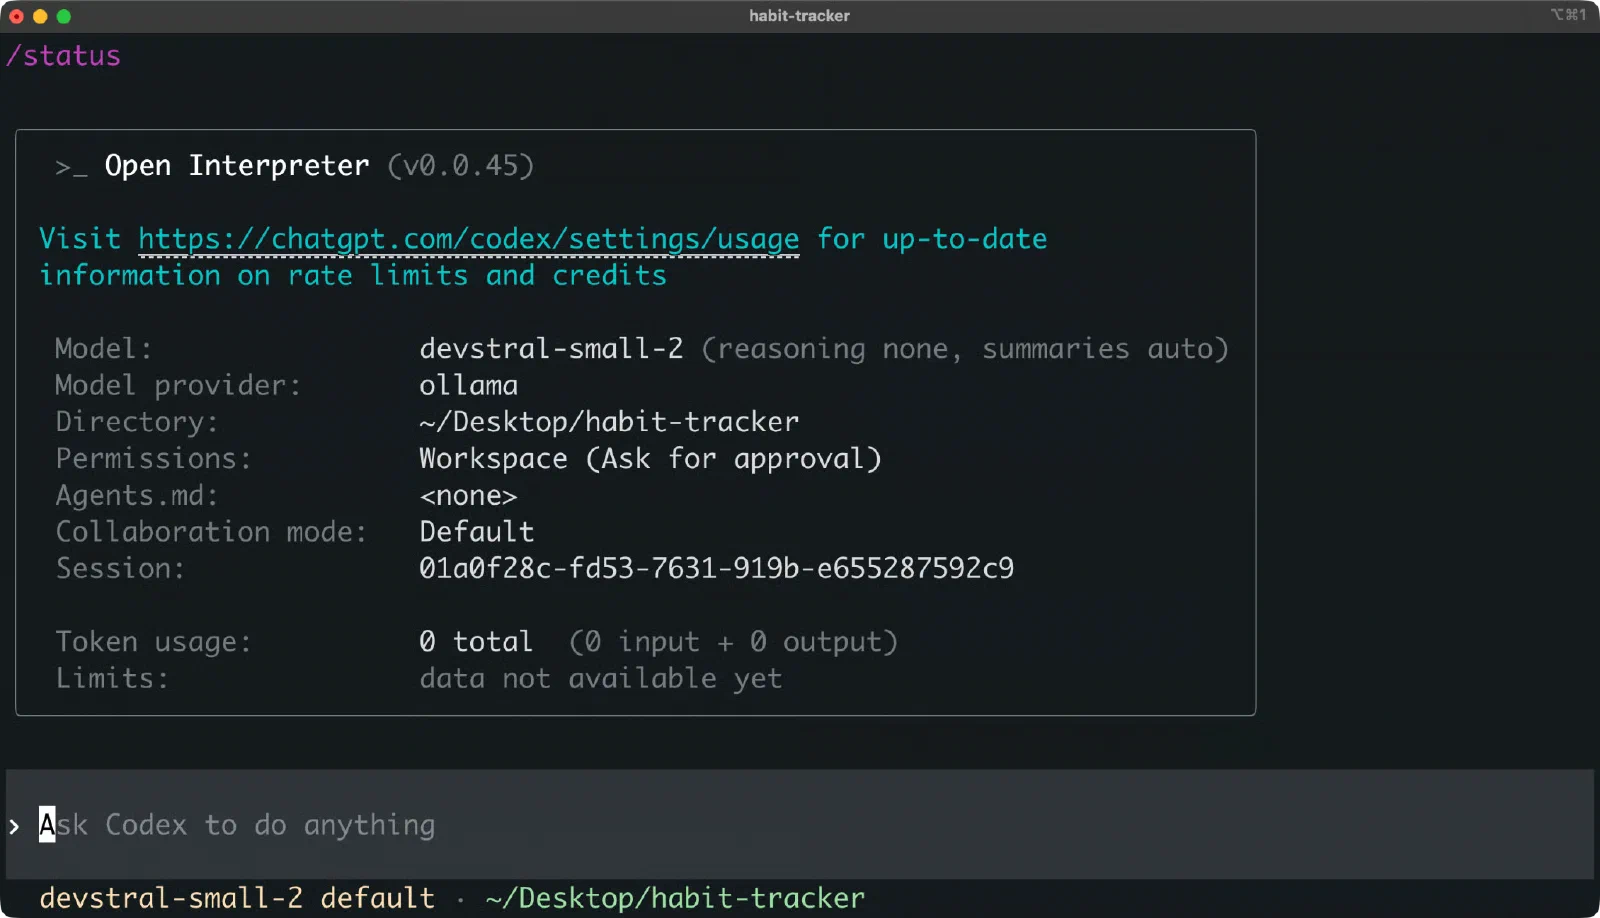Click the <none> Agents.md value
Viewport: 1600px width, 918px height.
[468, 496]
